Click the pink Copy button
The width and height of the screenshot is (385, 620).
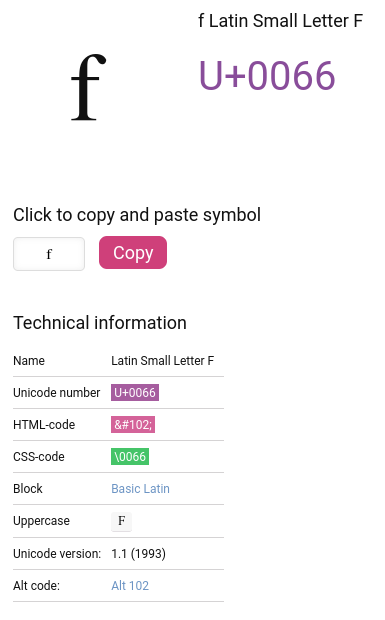click(x=133, y=253)
